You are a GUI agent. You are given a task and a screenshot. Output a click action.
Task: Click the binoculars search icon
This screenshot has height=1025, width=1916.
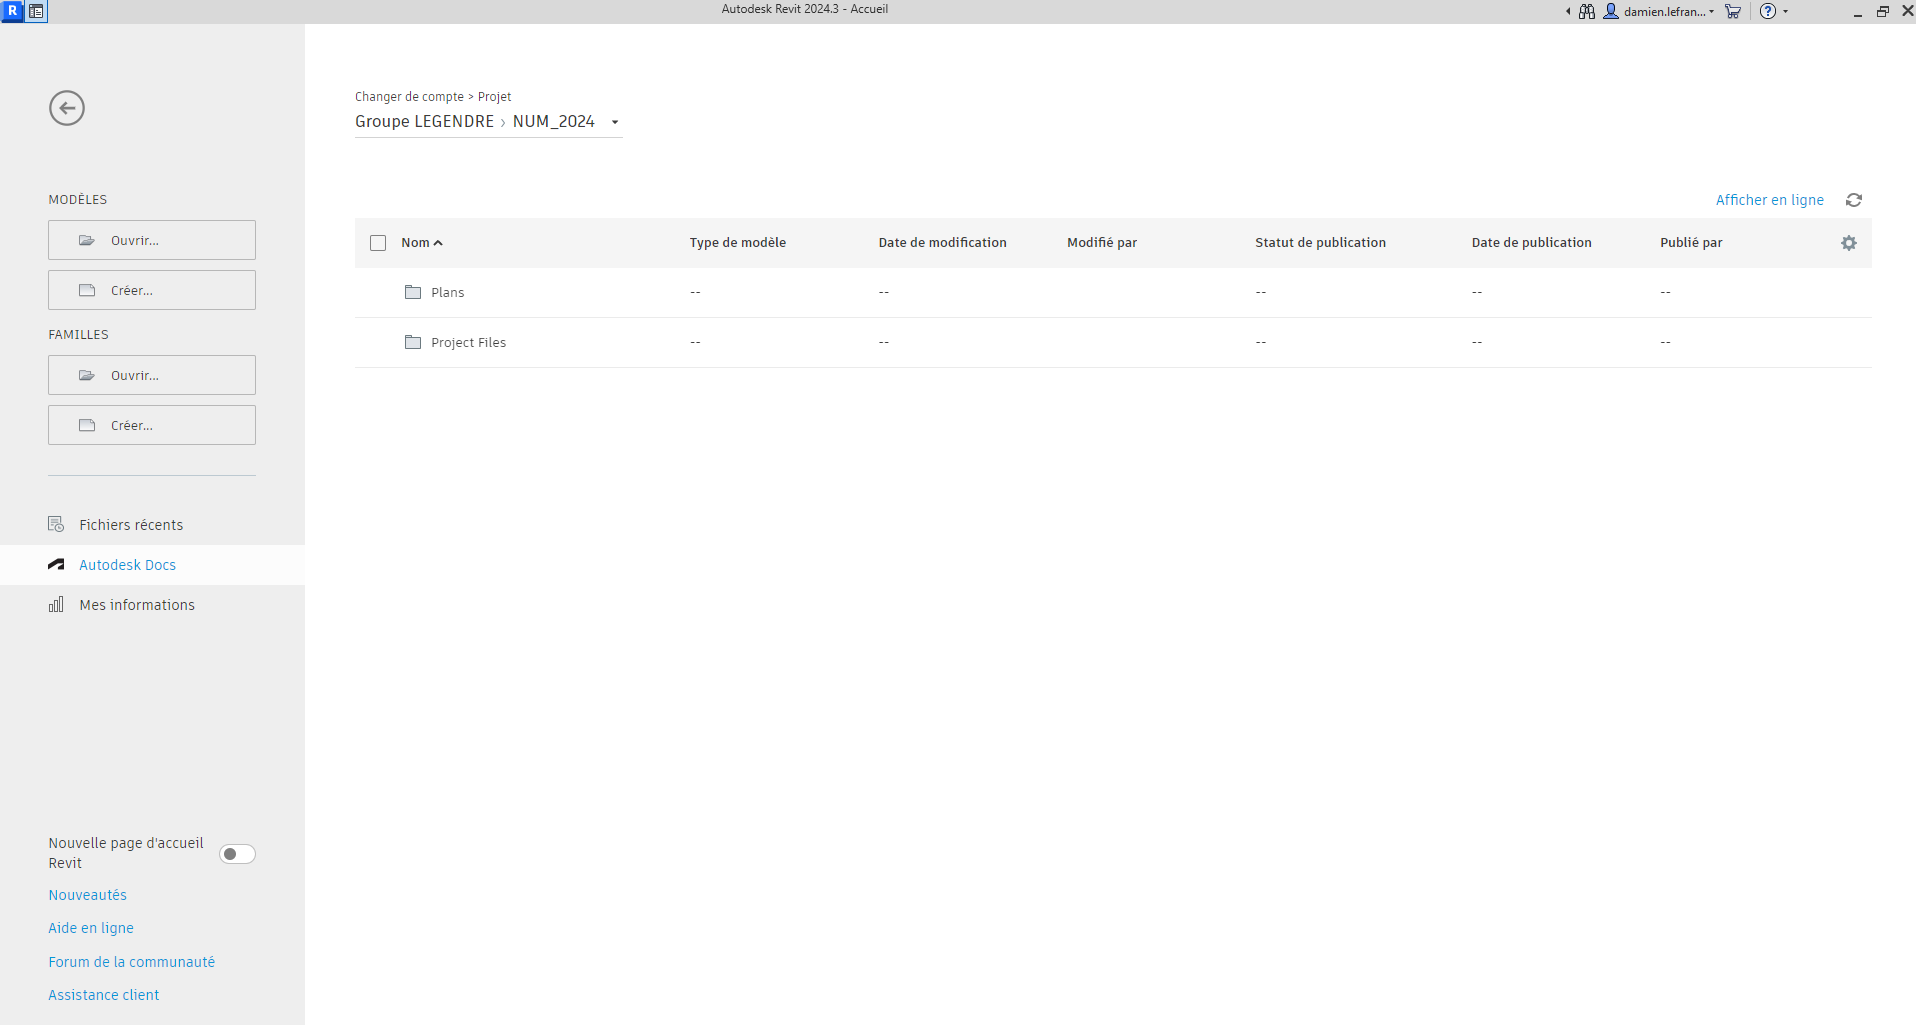(1587, 12)
